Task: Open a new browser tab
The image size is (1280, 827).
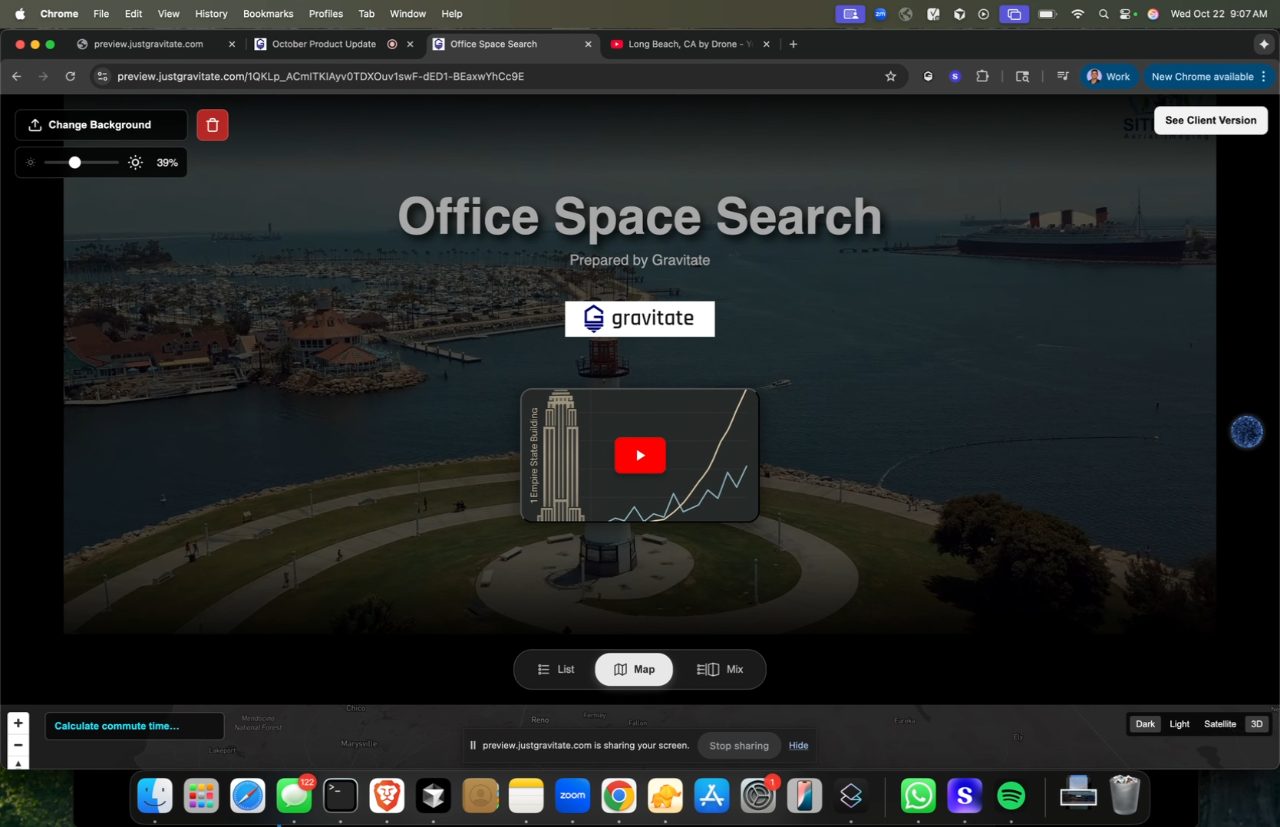Action: click(793, 44)
